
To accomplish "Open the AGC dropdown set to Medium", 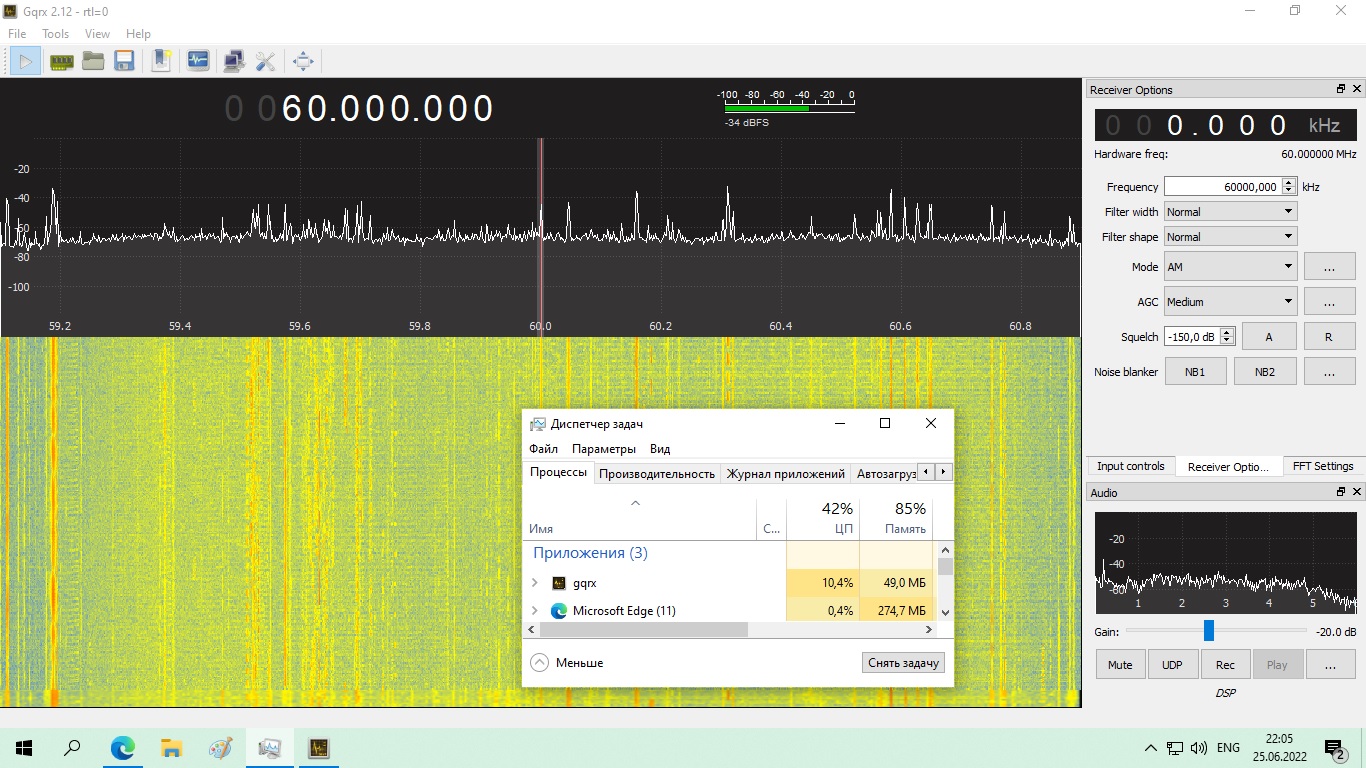I will click(1229, 302).
